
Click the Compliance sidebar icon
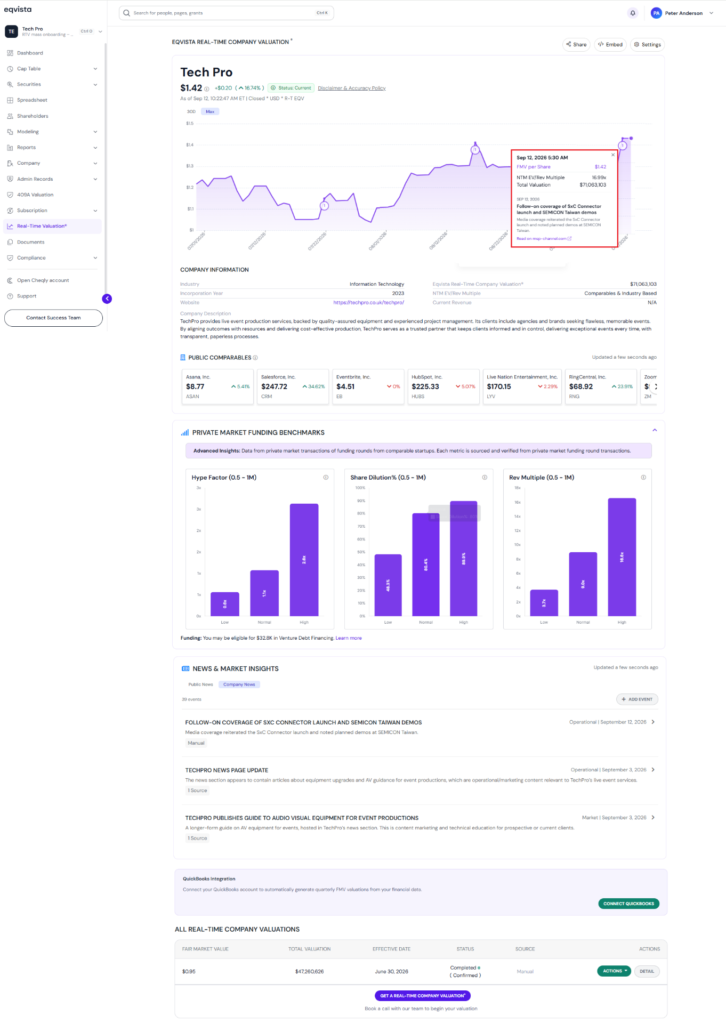[10, 258]
